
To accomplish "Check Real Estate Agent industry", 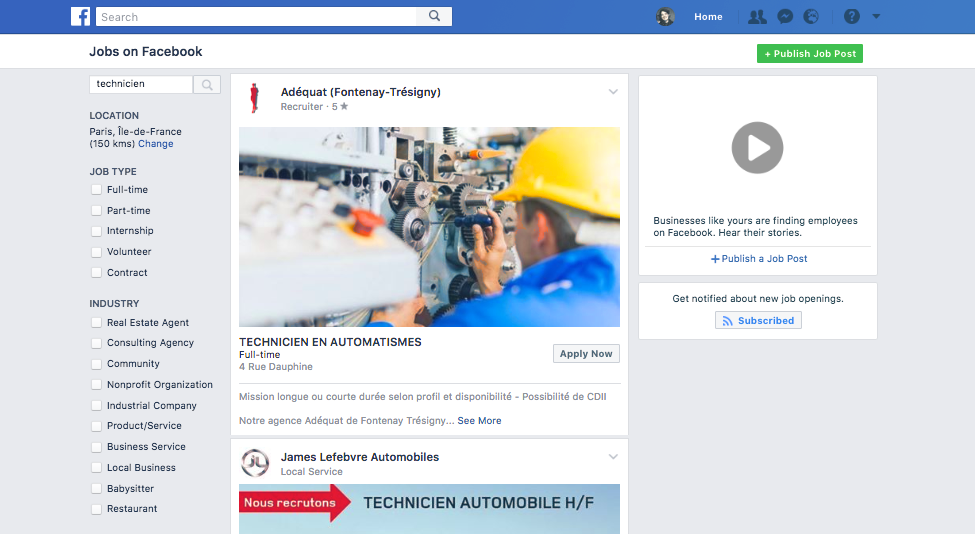I will coord(96,323).
